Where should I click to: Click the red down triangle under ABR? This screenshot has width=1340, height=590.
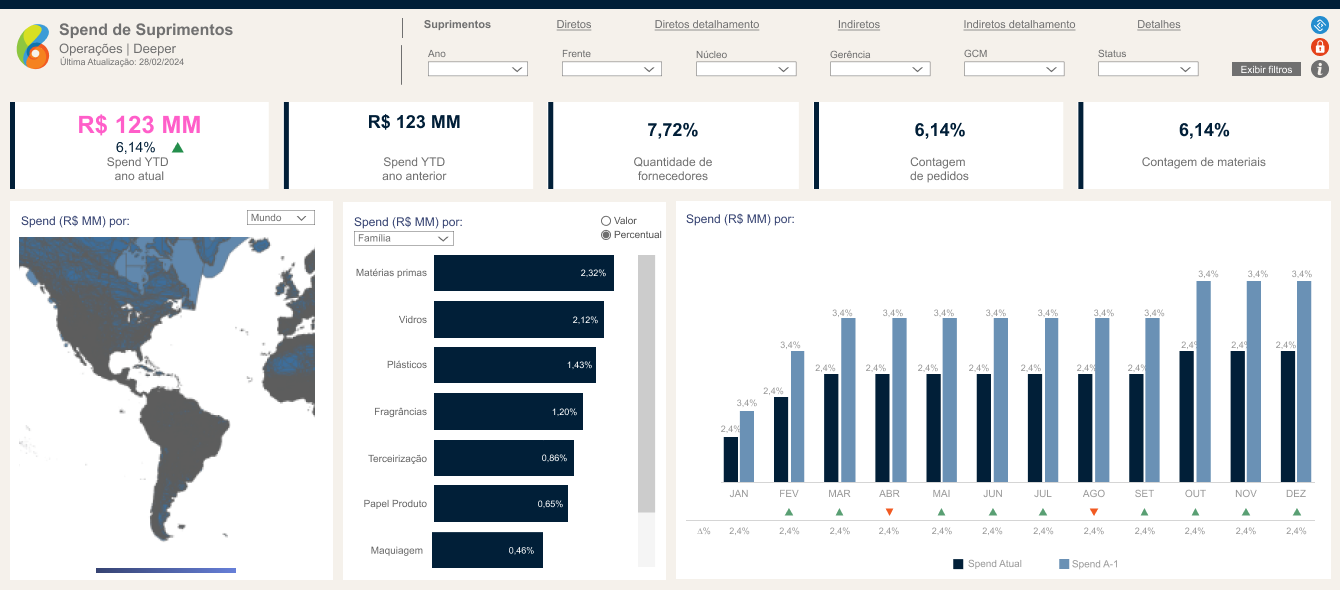pos(889,512)
